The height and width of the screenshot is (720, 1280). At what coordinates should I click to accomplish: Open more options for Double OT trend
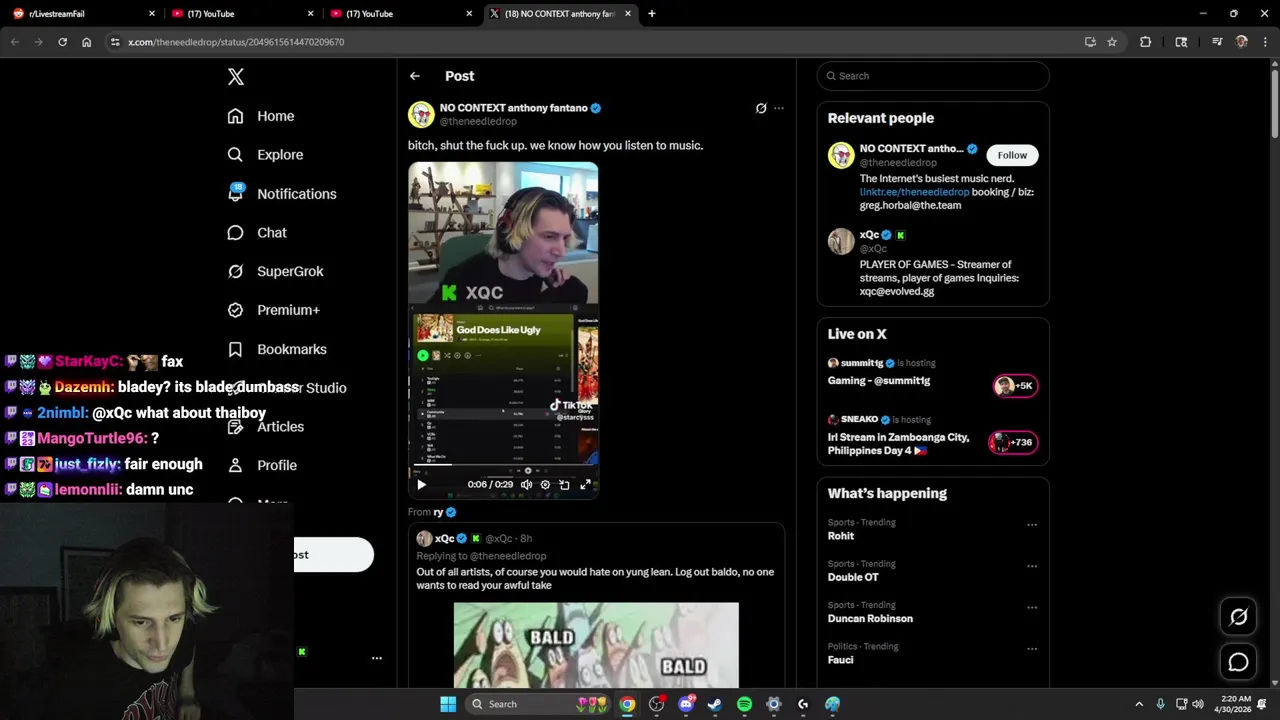tap(1032, 566)
